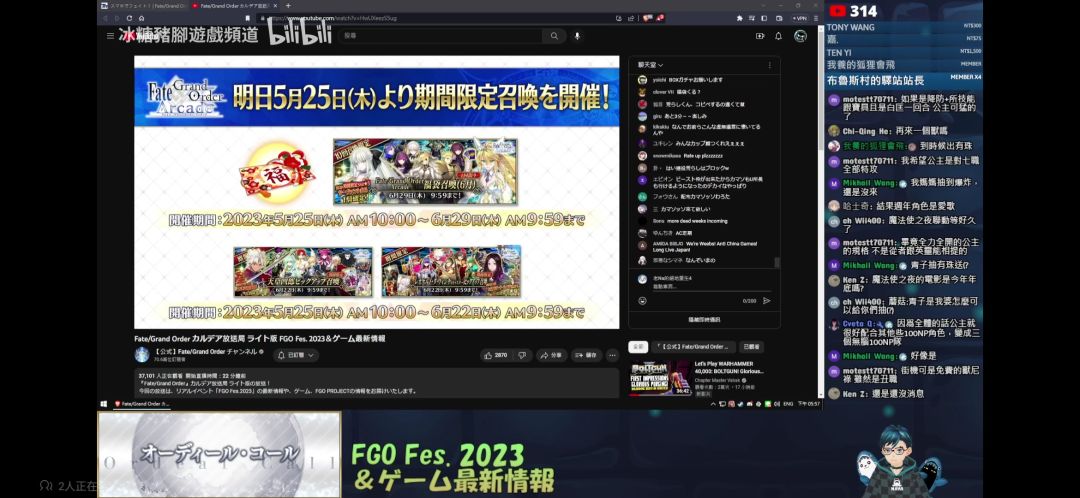This screenshot has width=1080, height=498.
Task: Open the browser main menu icon
Action: [816, 18]
